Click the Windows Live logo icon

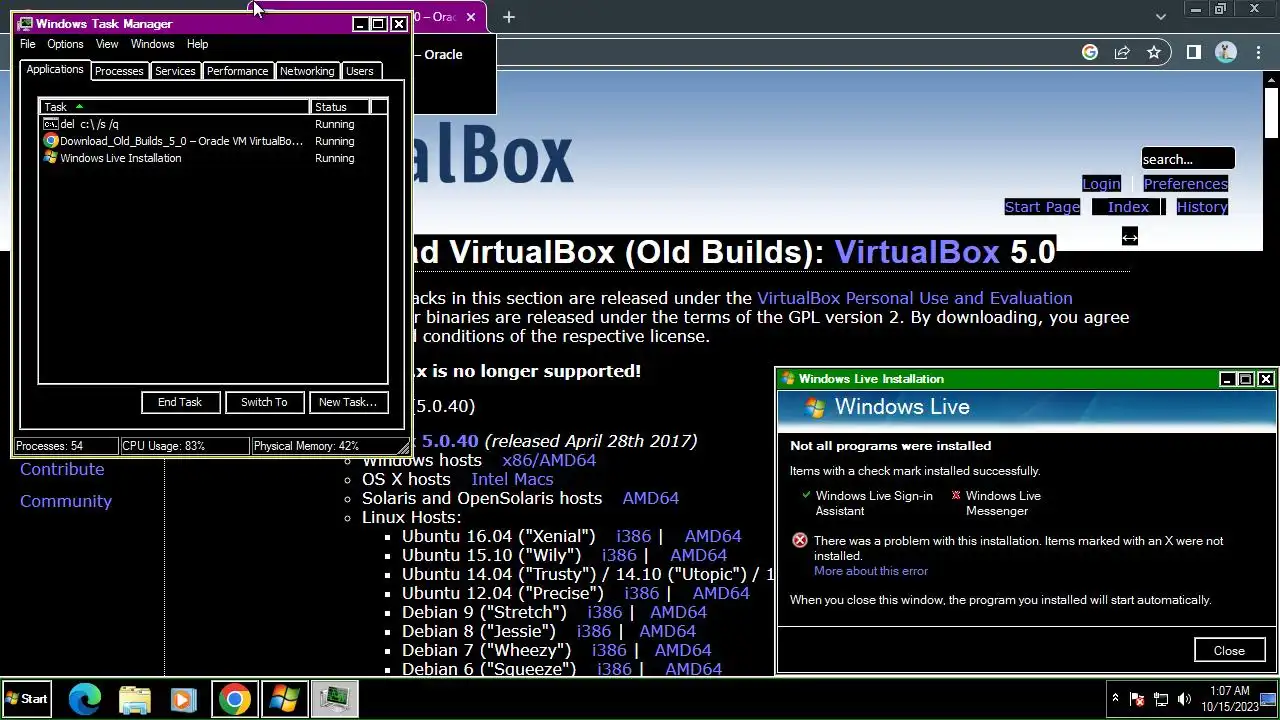click(x=815, y=408)
